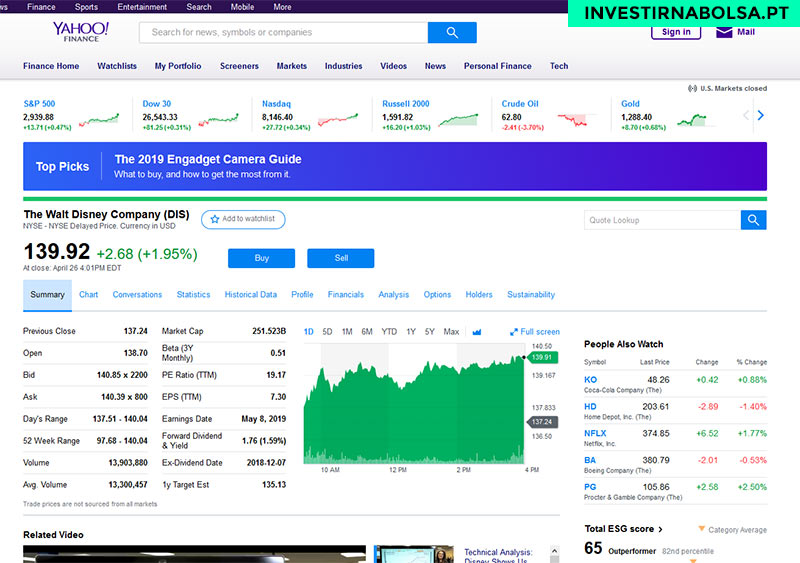Viewport: 800px width, 563px height.
Task: Switch to the Profile tab
Action: pyautogui.click(x=302, y=295)
